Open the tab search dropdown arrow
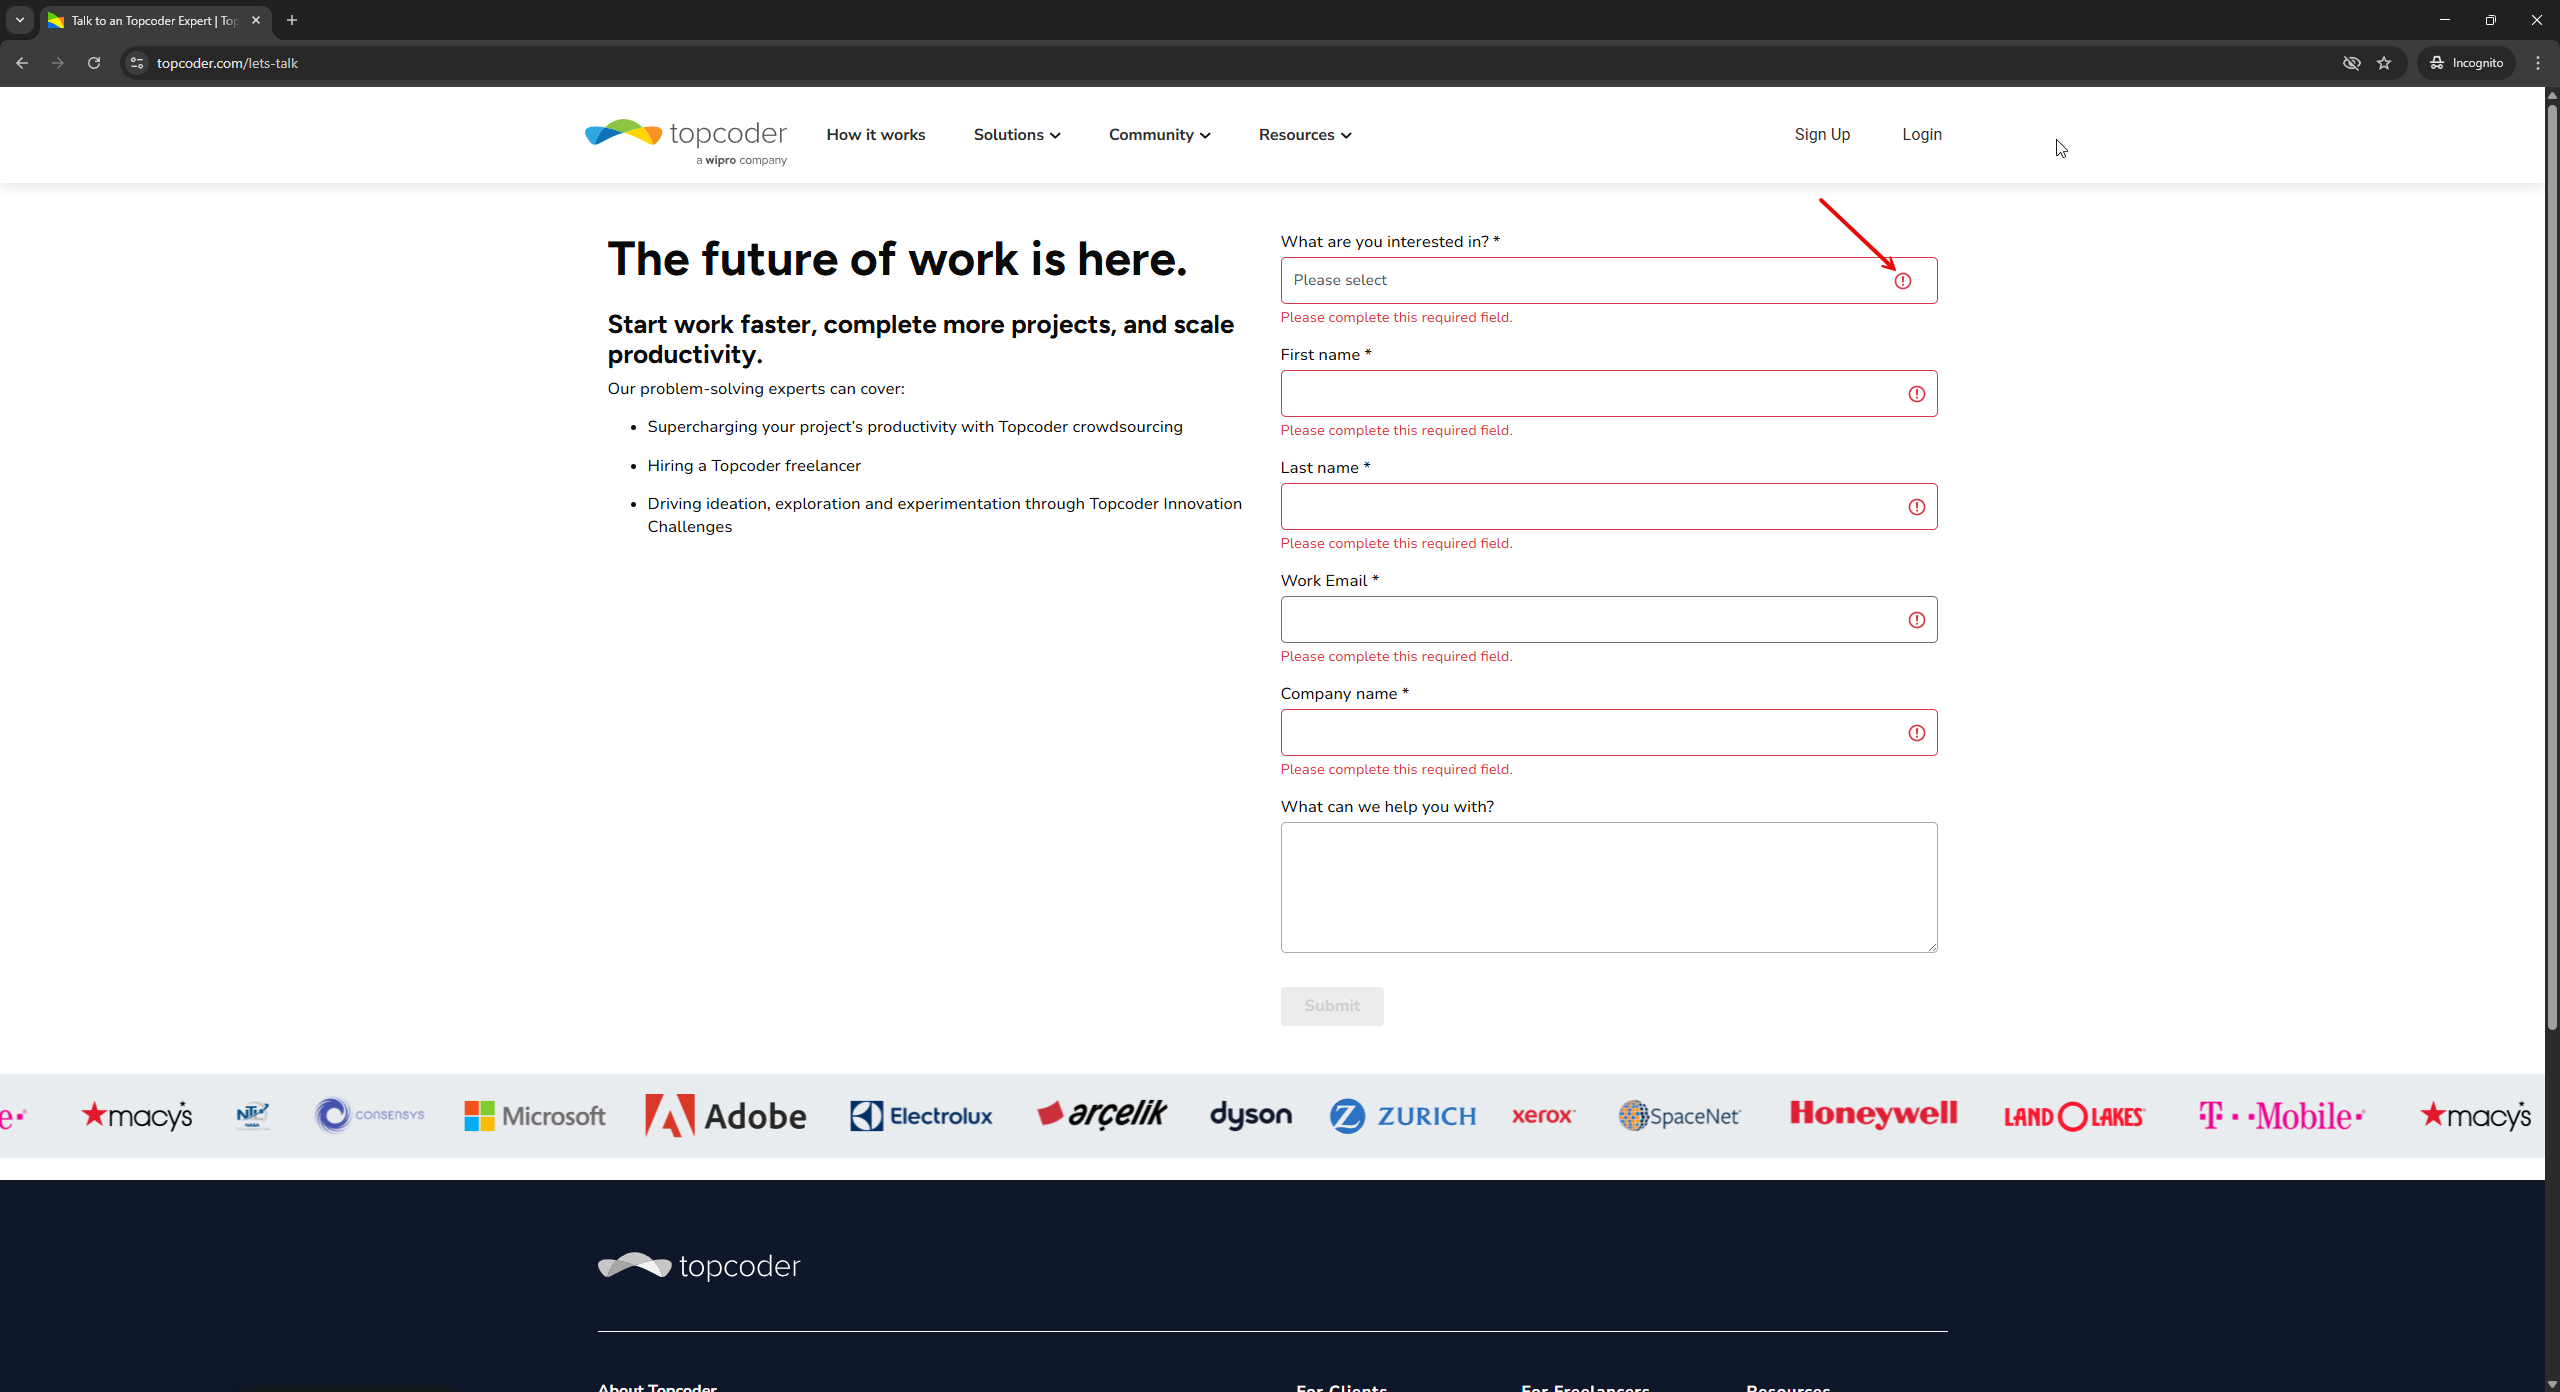The image size is (2560, 1392). pyautogui.click(x=19, y=20)
